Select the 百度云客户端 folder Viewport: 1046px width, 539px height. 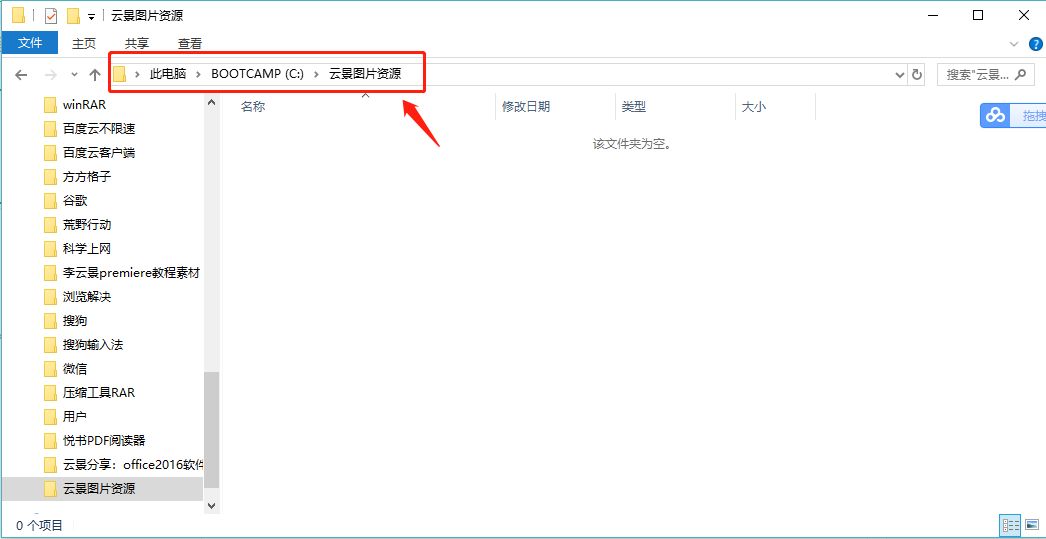101,153
